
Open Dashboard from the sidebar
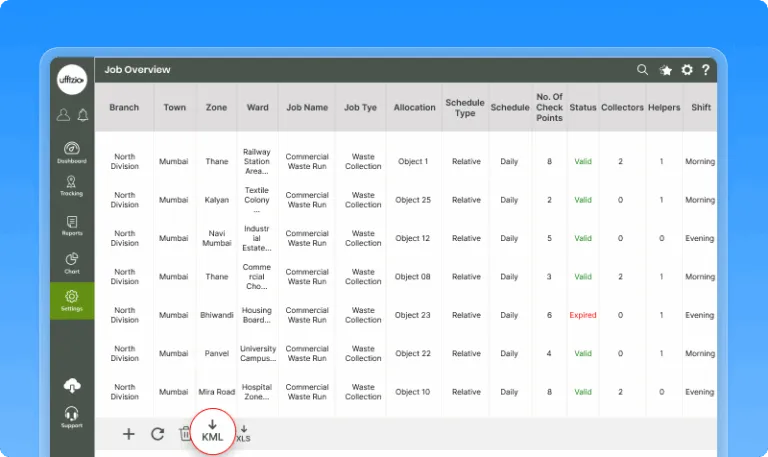[72, 152]
